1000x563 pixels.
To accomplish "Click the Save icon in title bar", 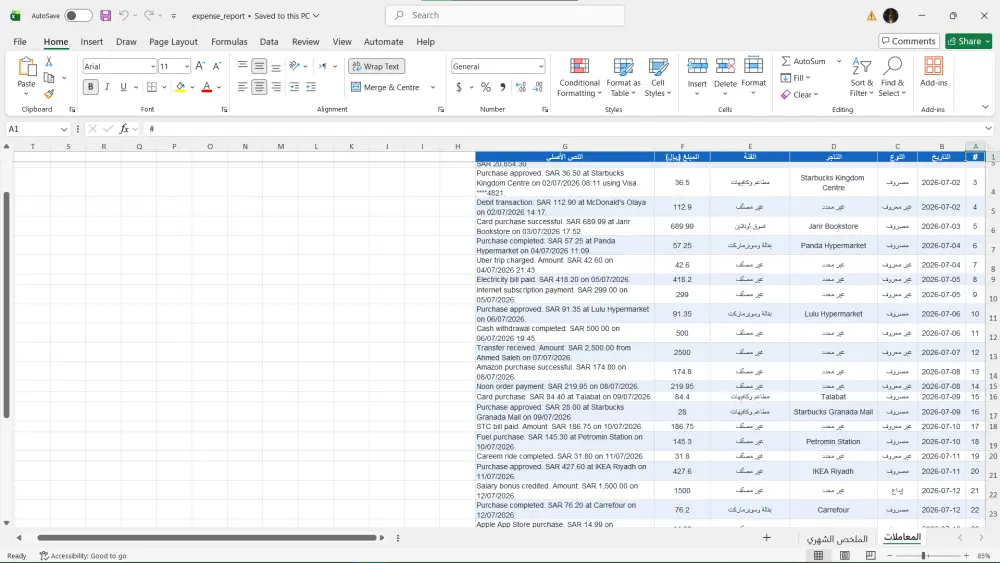I will tap(106, 15).
